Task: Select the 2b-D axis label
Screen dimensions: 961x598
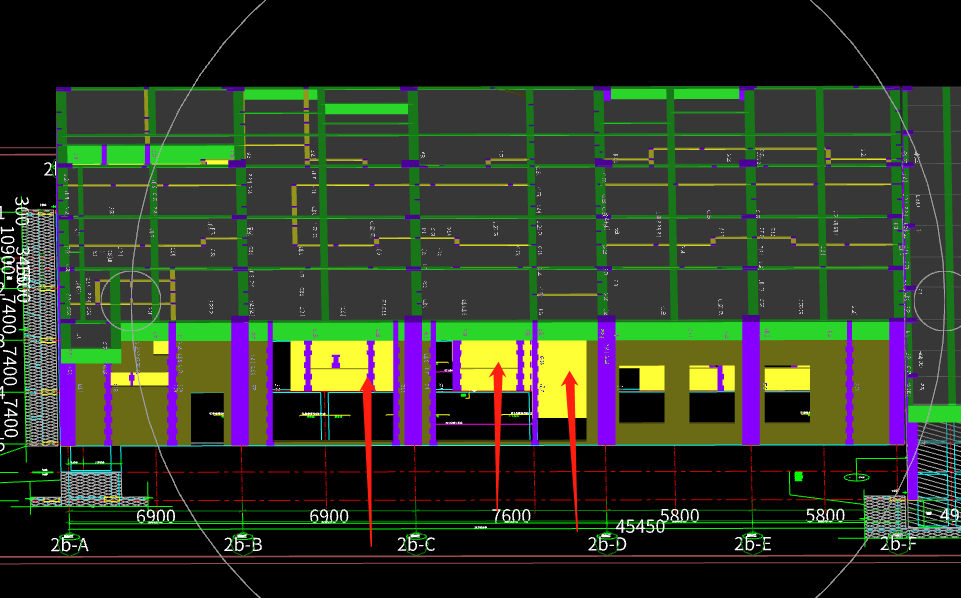Action: tap(607, 544)
